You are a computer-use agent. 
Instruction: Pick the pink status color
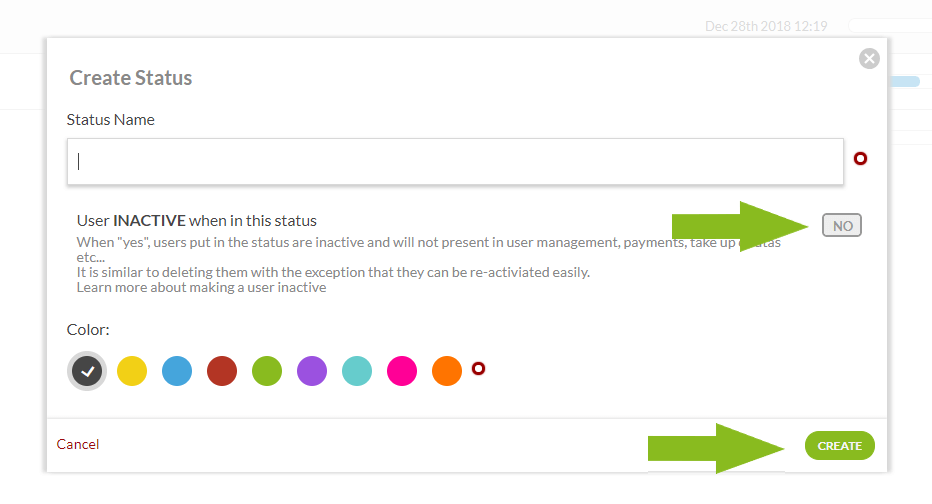pyautogui.click(x=402, y=371)
